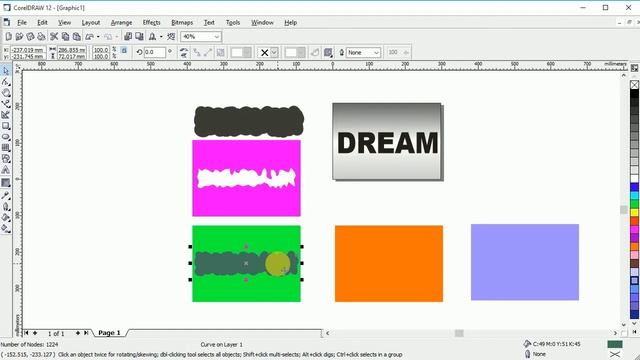Open the Undo history dropdown arrow

click(98, 37)
